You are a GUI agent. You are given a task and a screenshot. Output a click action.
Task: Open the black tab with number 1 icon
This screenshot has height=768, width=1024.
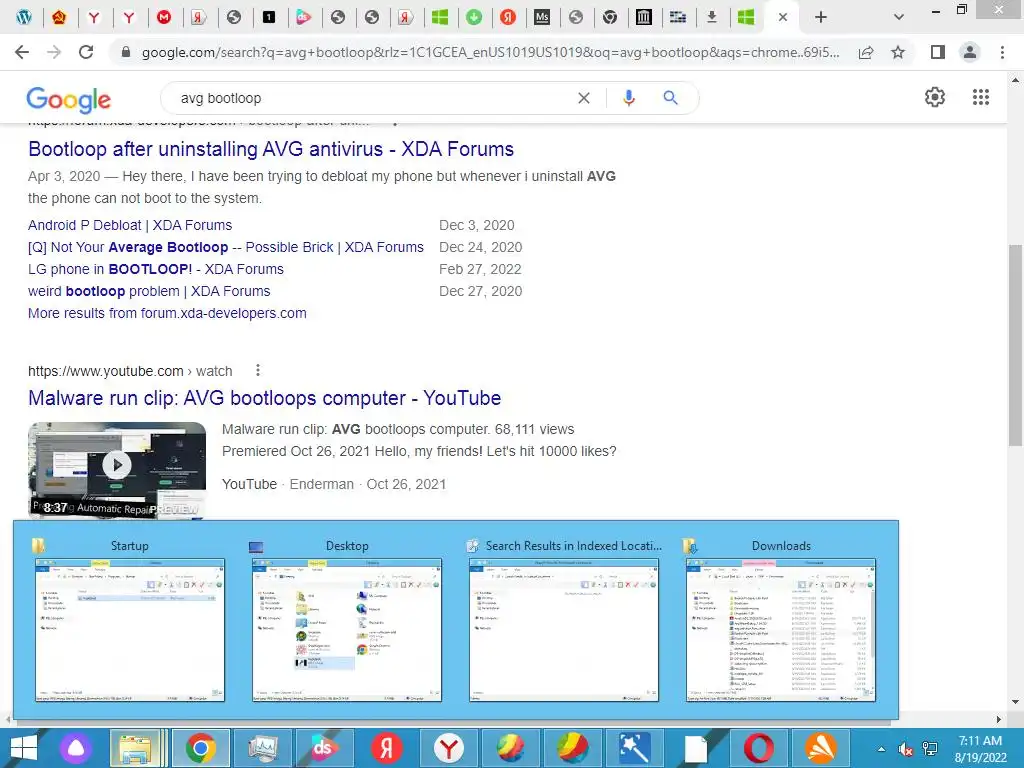pos(268,17)
